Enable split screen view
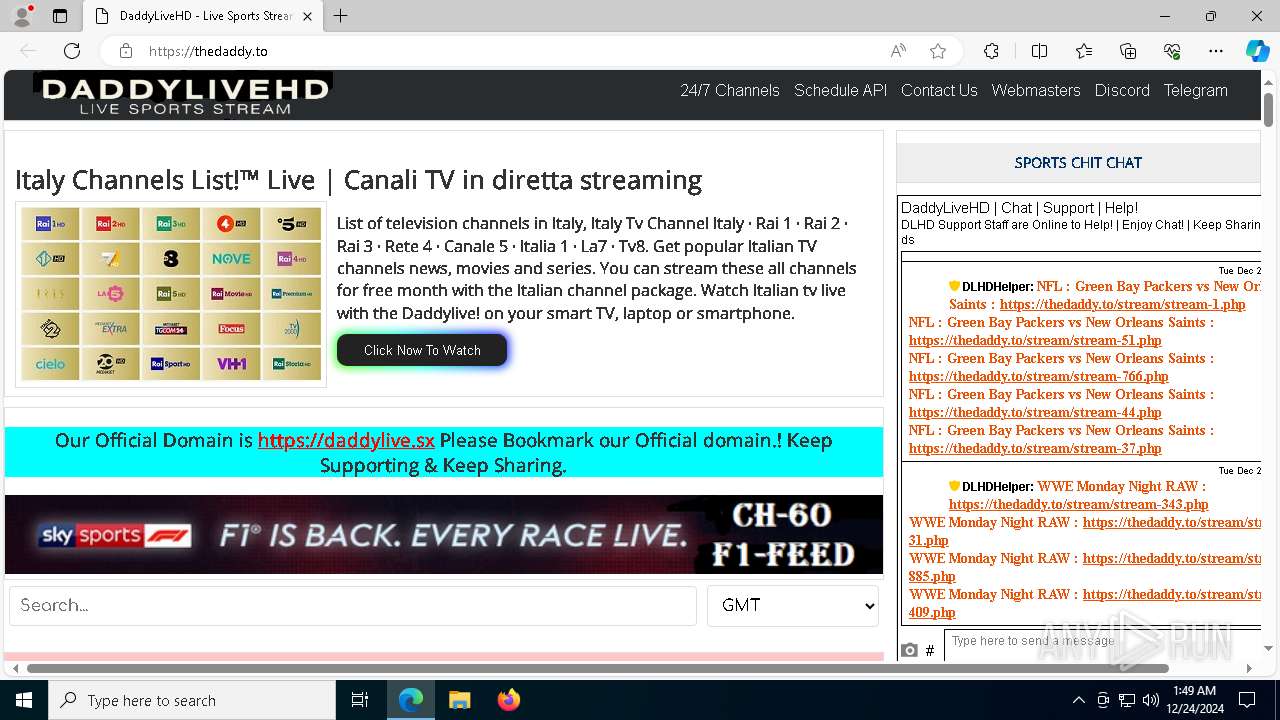The width and height of the screenshot is (1280, 720). (x=1039, y=51)
